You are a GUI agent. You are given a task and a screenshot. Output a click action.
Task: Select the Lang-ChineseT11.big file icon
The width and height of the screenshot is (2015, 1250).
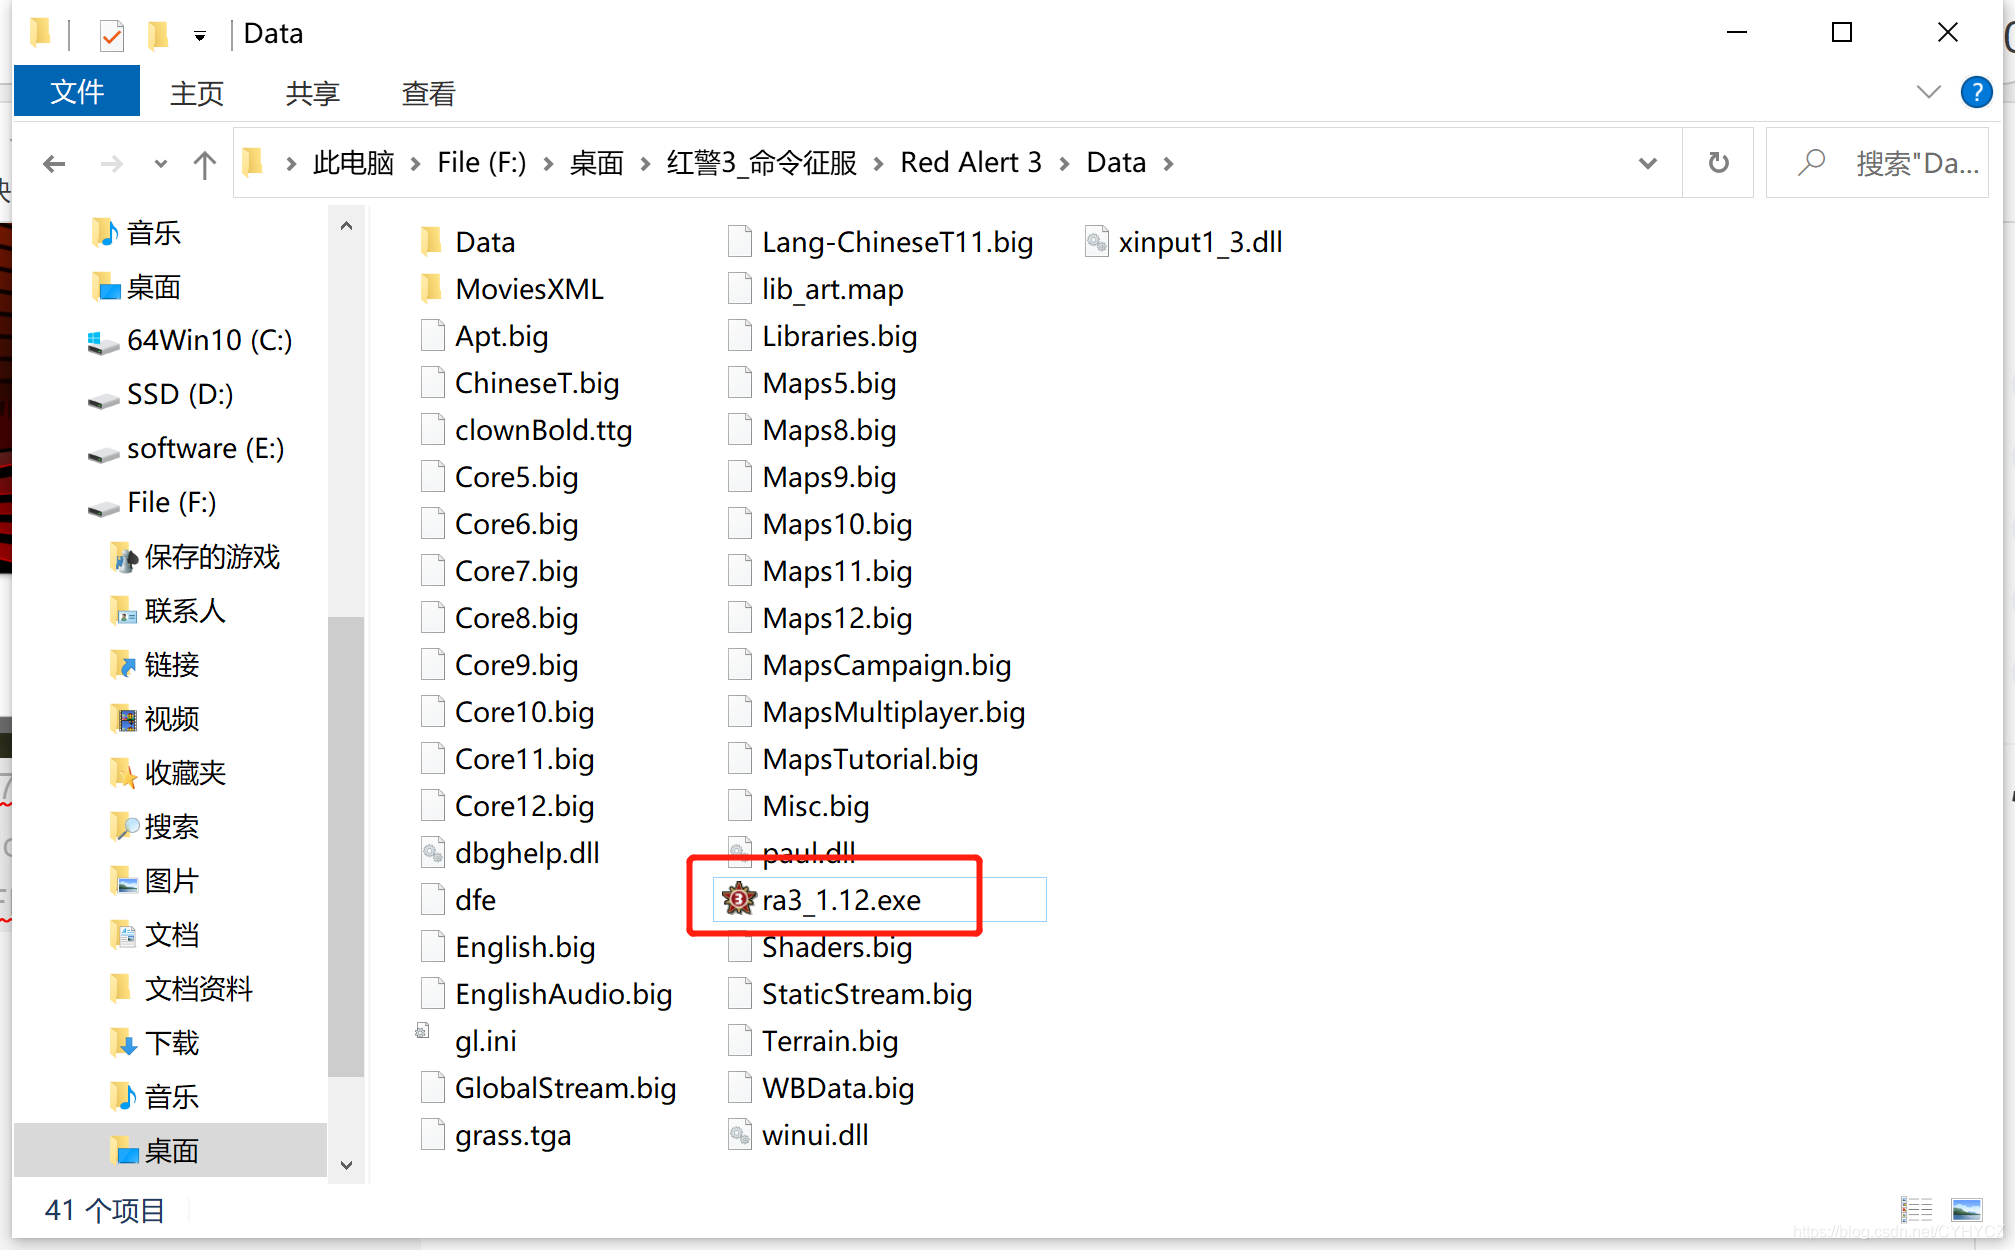[x=739, y=242]
